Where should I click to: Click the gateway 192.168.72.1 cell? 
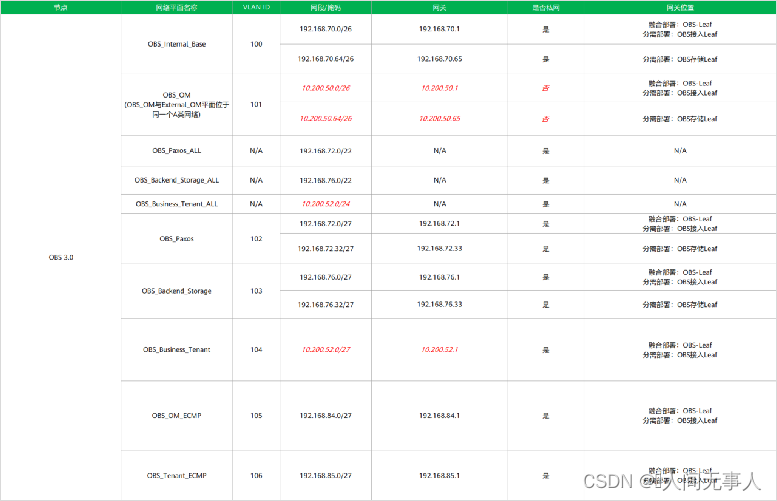440,223
